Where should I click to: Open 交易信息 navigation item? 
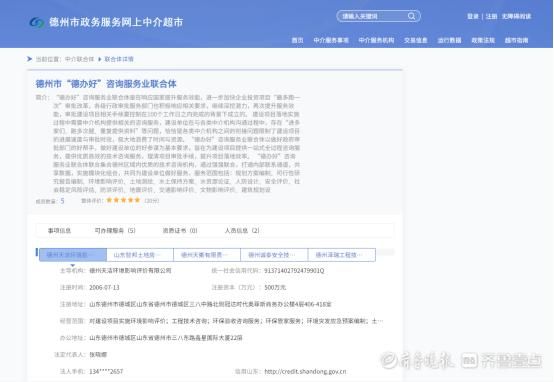[x=416, y=40]
